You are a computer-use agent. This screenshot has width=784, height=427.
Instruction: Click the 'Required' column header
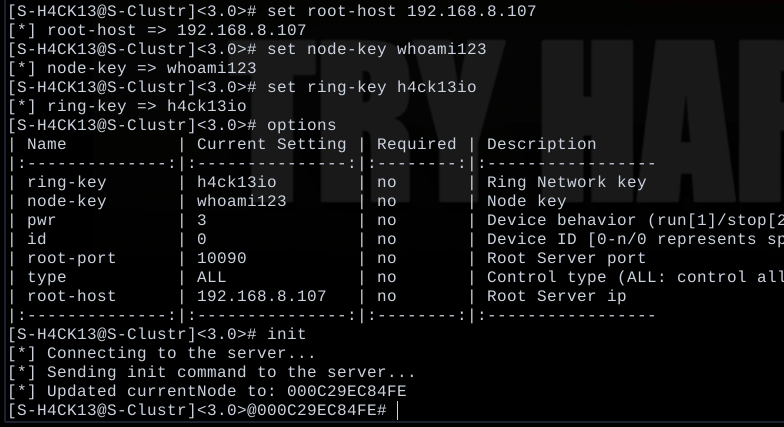[416, 144]
